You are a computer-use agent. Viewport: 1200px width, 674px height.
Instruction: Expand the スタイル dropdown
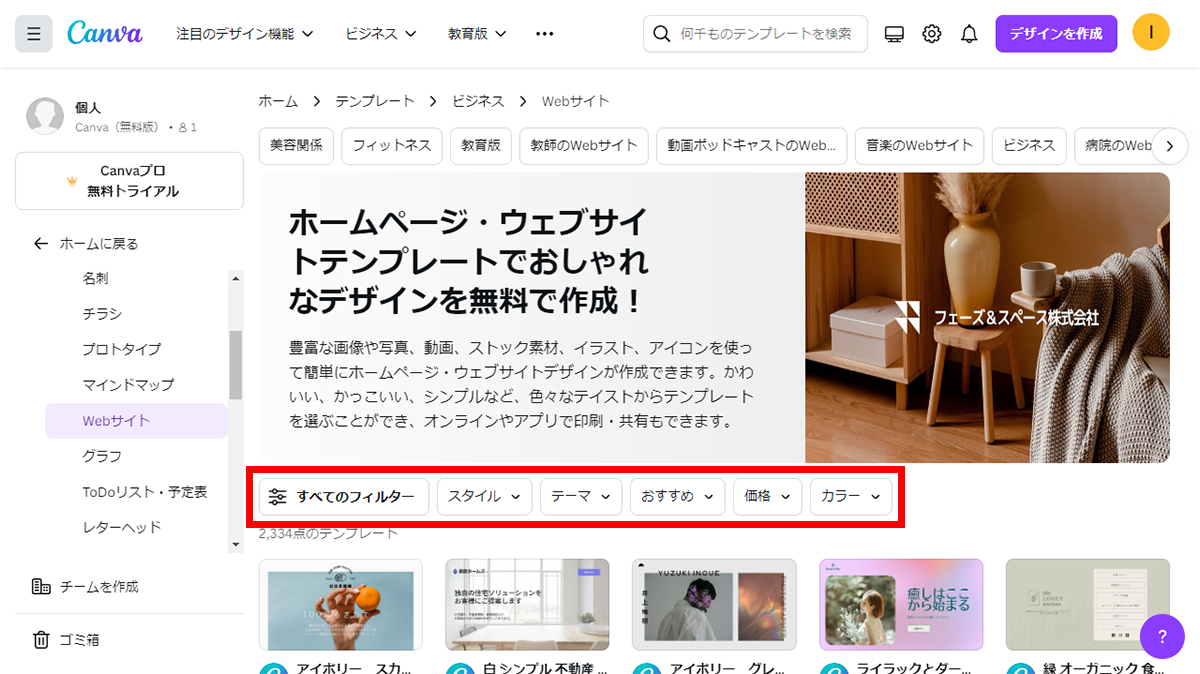[x=484, y=497]
